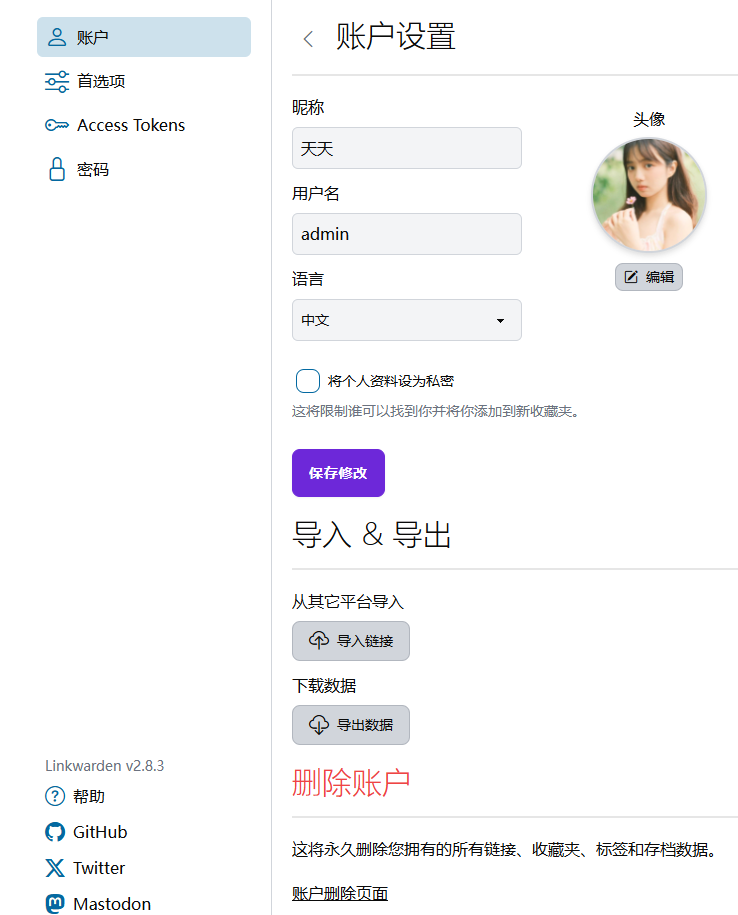Click the 导入 & 导出 heading
Screen dimensions: 738x915
[x=372, y=534]
